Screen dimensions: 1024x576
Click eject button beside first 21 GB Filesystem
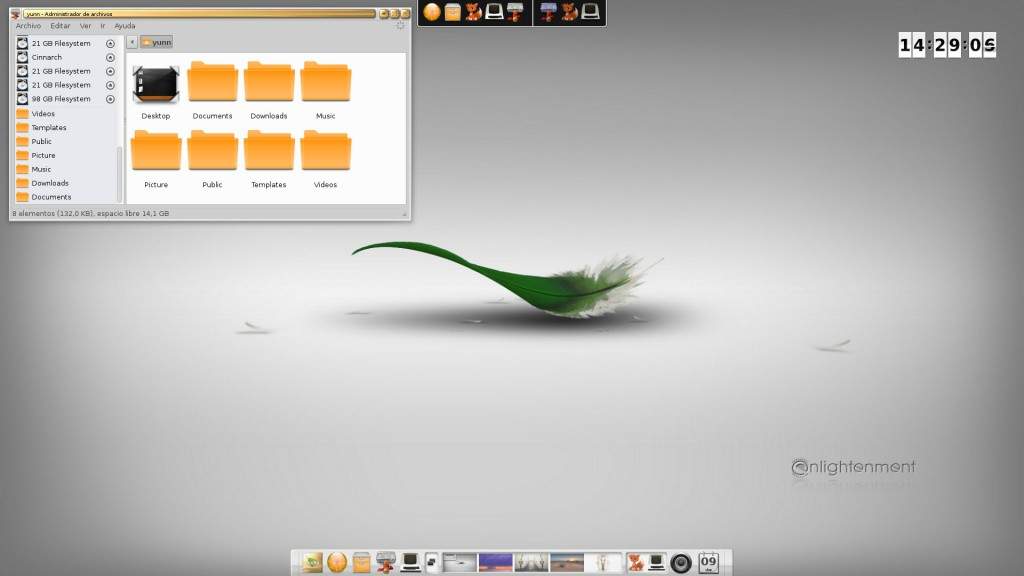click(x=110, y=44)
